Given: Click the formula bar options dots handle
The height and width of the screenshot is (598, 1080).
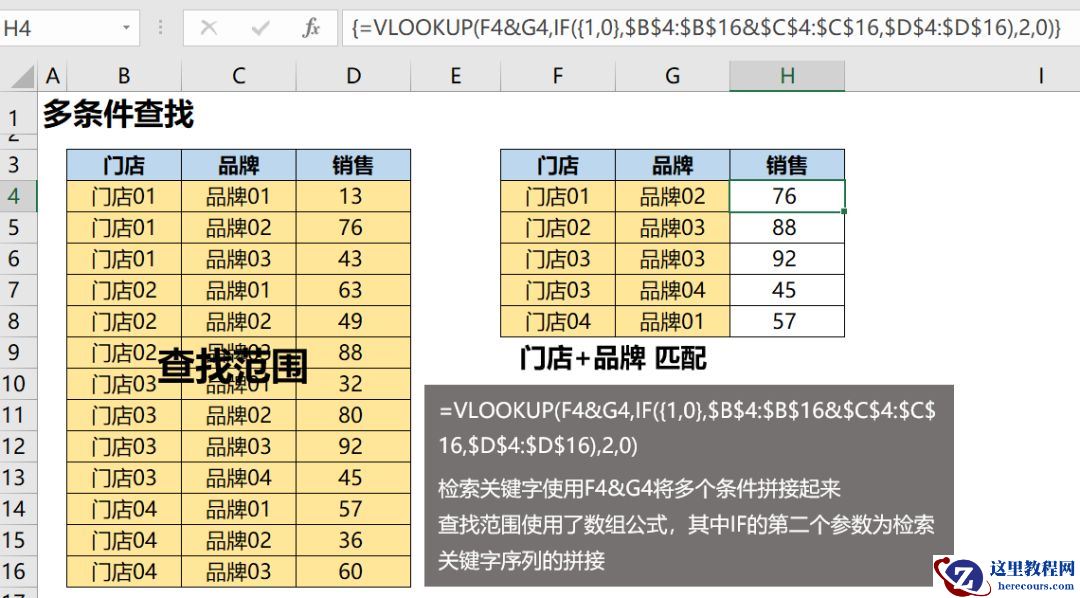Looking at the screenshot, I should pos(160,28).
